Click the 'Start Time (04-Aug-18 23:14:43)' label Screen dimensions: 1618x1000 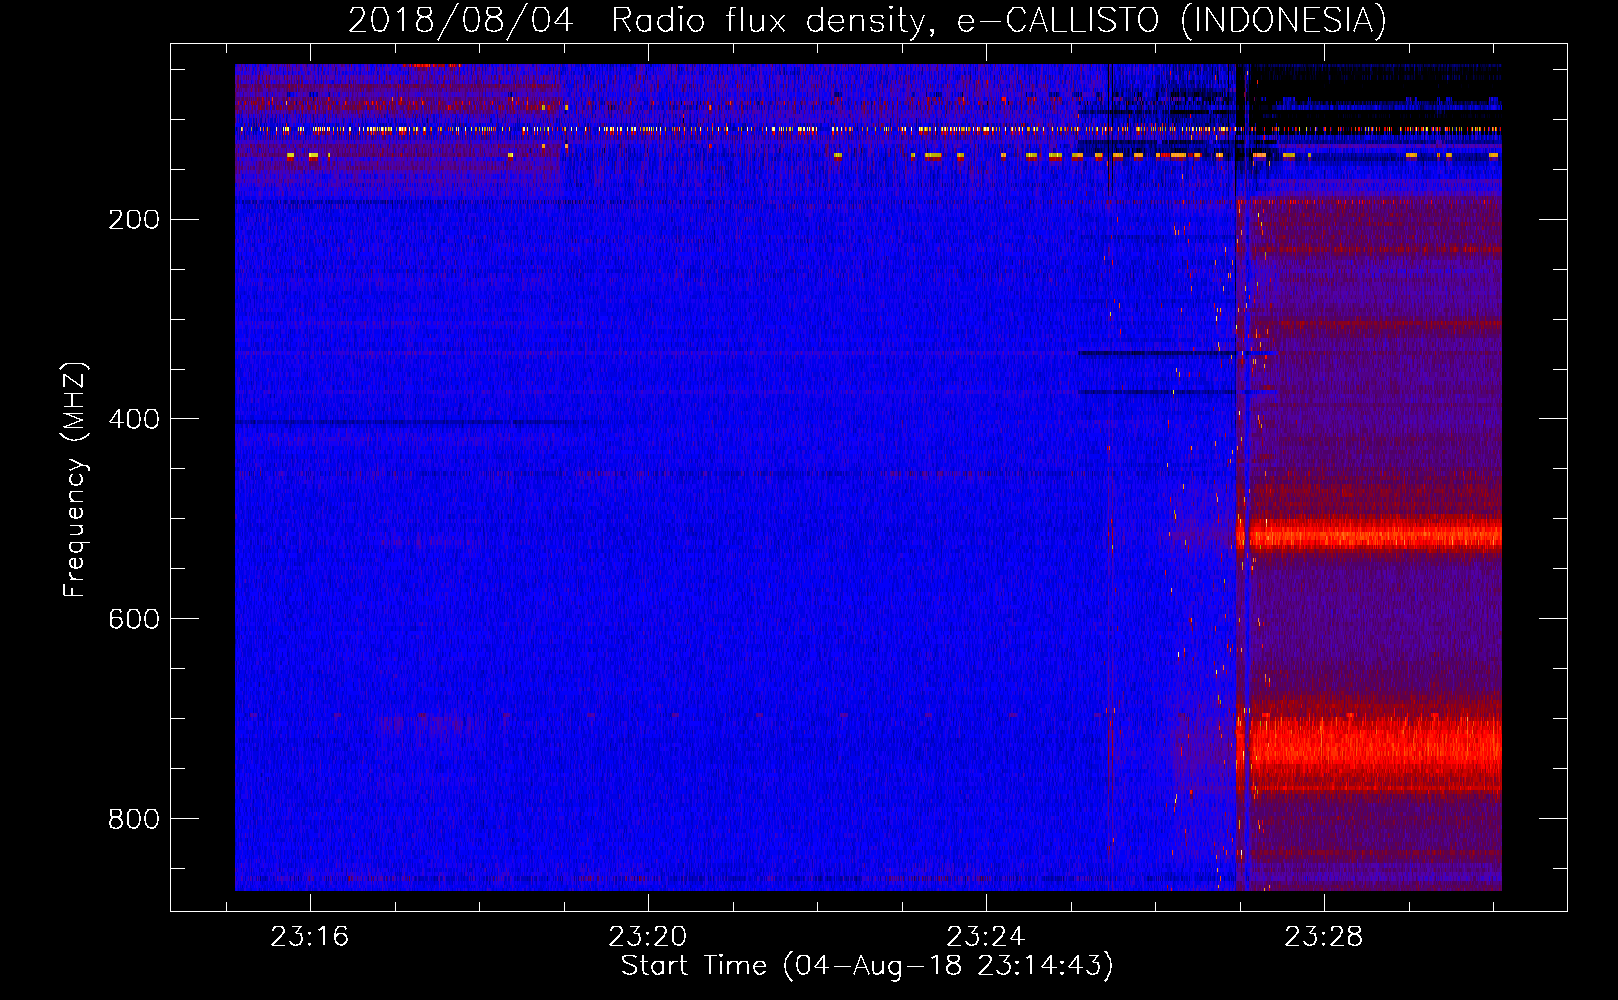tap(867, 966)
